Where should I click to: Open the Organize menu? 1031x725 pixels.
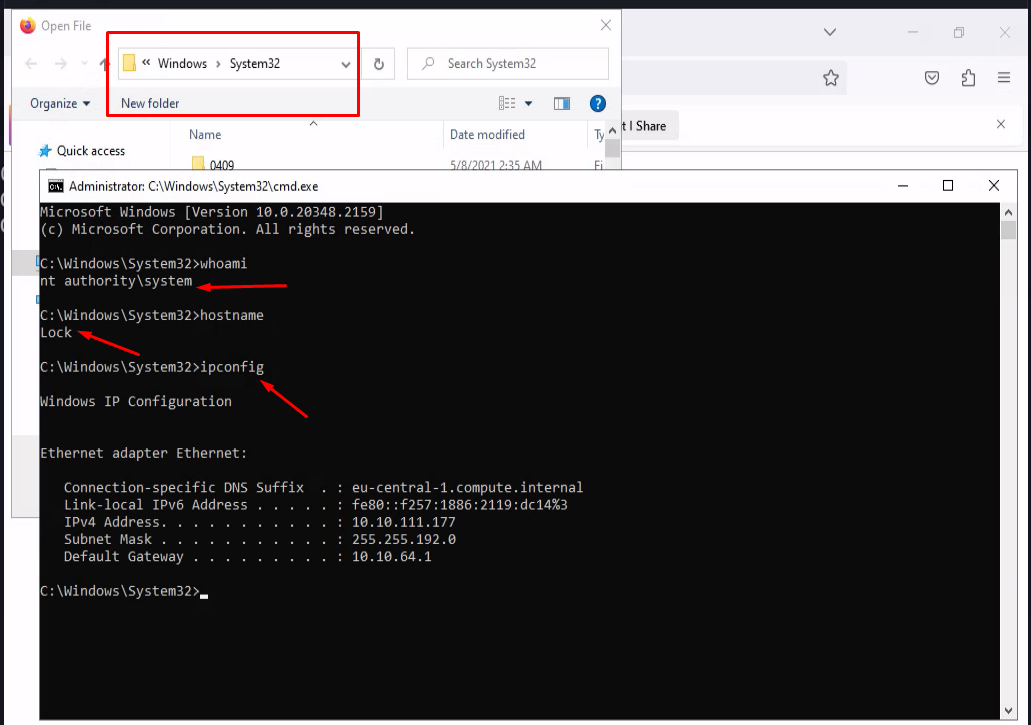(60, 103)
